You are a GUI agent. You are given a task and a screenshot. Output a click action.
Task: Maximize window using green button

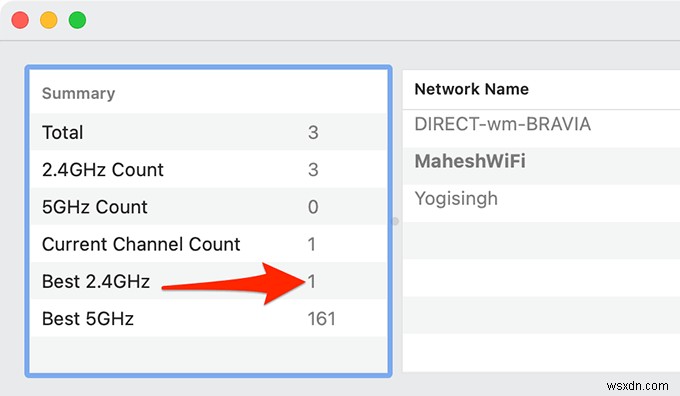point(77,20)
